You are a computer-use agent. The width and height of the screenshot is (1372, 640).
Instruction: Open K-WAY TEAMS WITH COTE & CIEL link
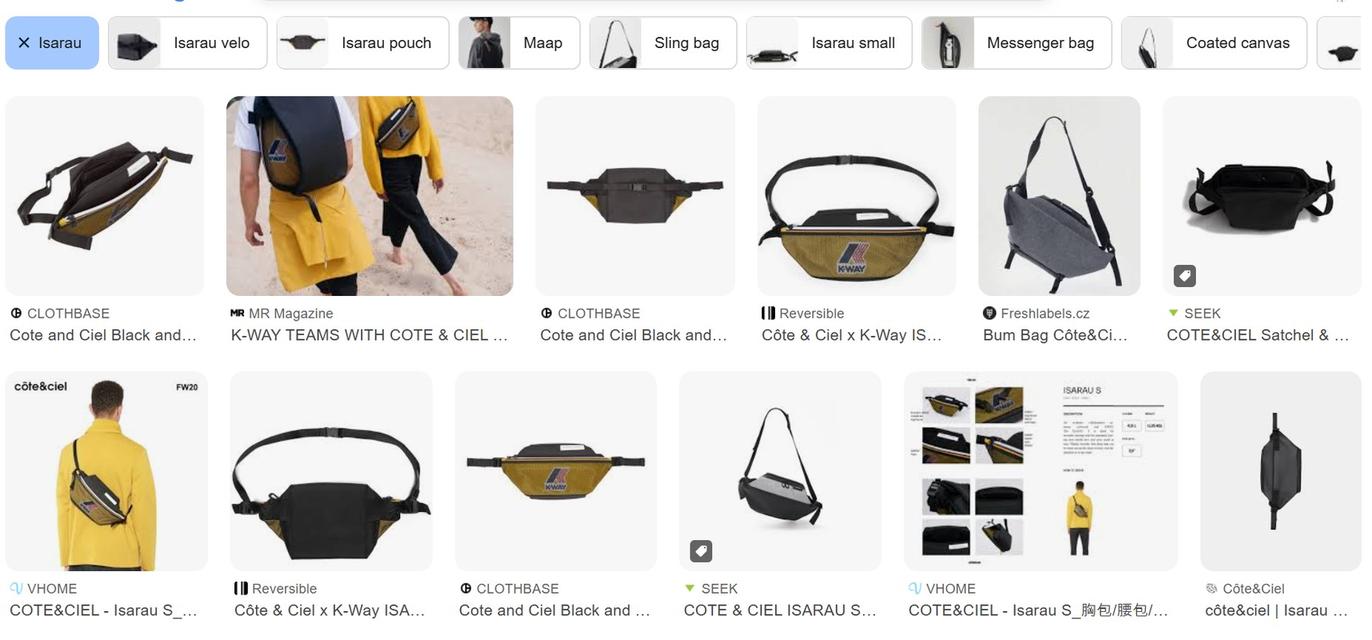tap(369, 335)
